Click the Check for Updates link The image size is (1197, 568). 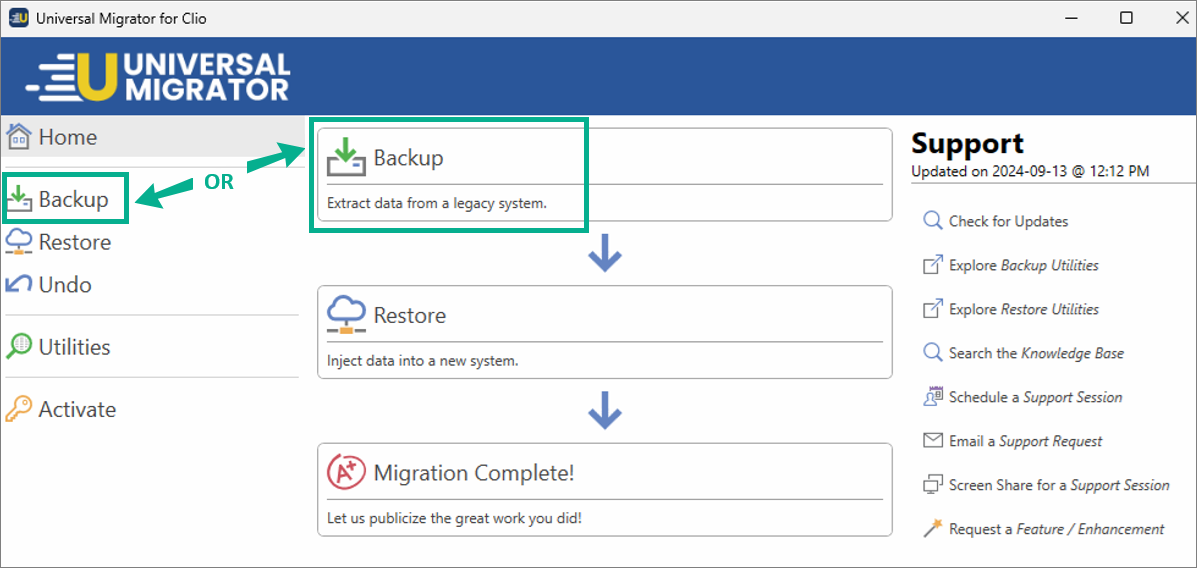[x=1008, y=221]
